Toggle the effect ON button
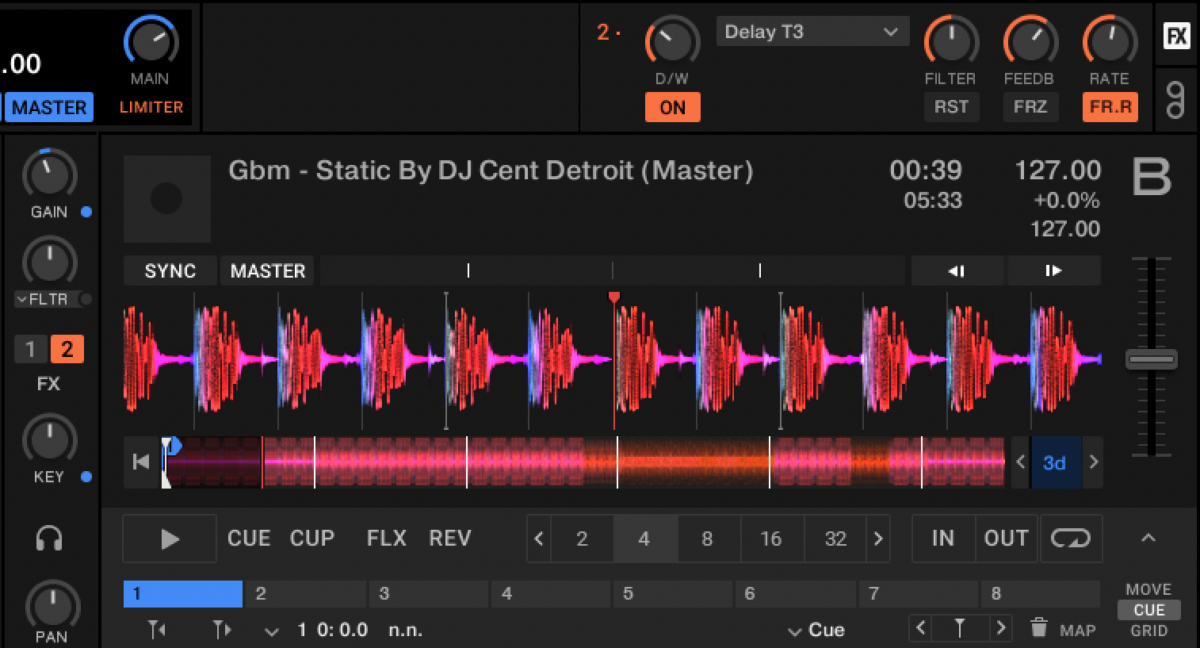The image size is (1200, 648). click(x=673, y=107)
